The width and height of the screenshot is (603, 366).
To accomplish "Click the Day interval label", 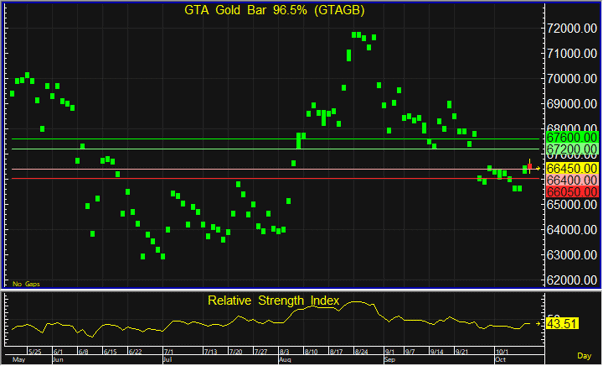I will (584, 356).
